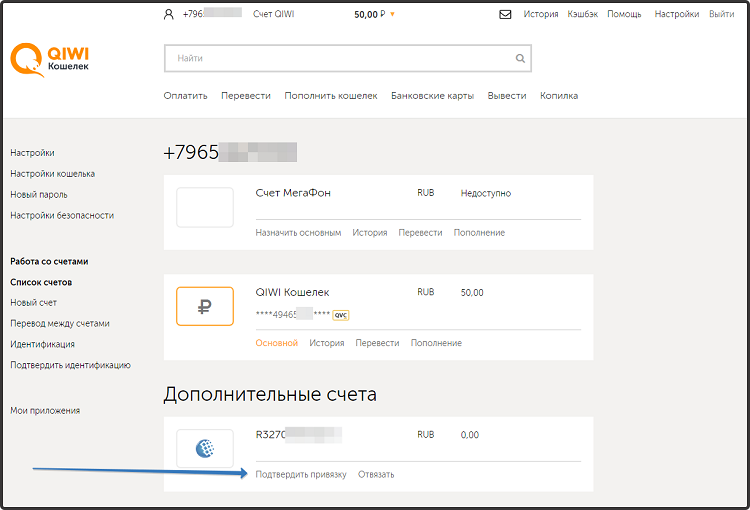Open История in top header
750x510 pixels.
(540, 14)
